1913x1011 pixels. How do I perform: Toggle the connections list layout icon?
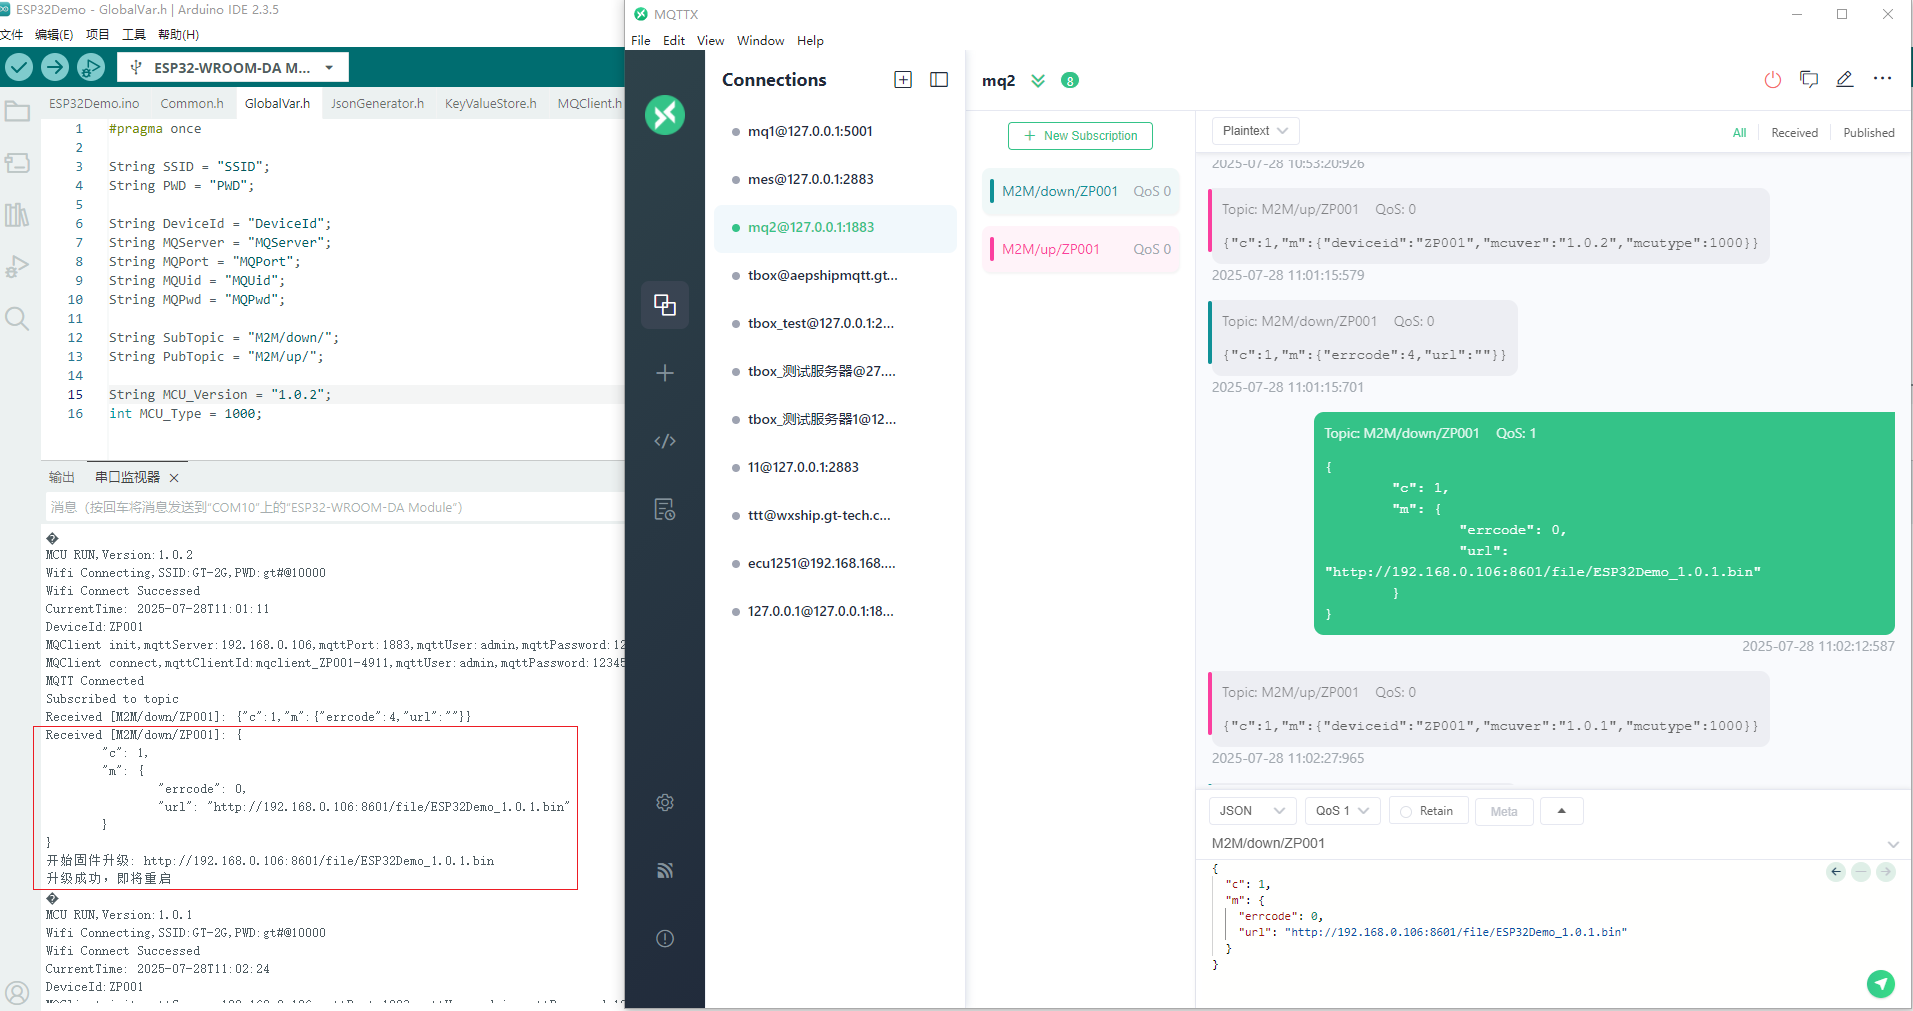pos(939,80)
